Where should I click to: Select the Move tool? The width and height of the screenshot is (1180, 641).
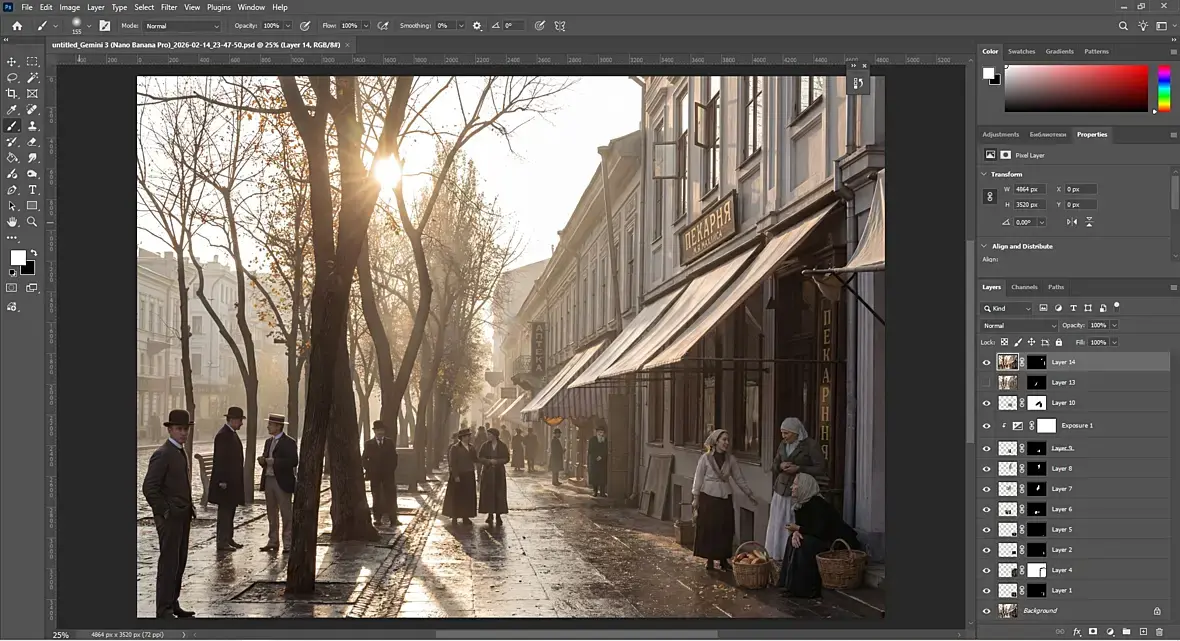pyautogui.click(x=12, y=61)
